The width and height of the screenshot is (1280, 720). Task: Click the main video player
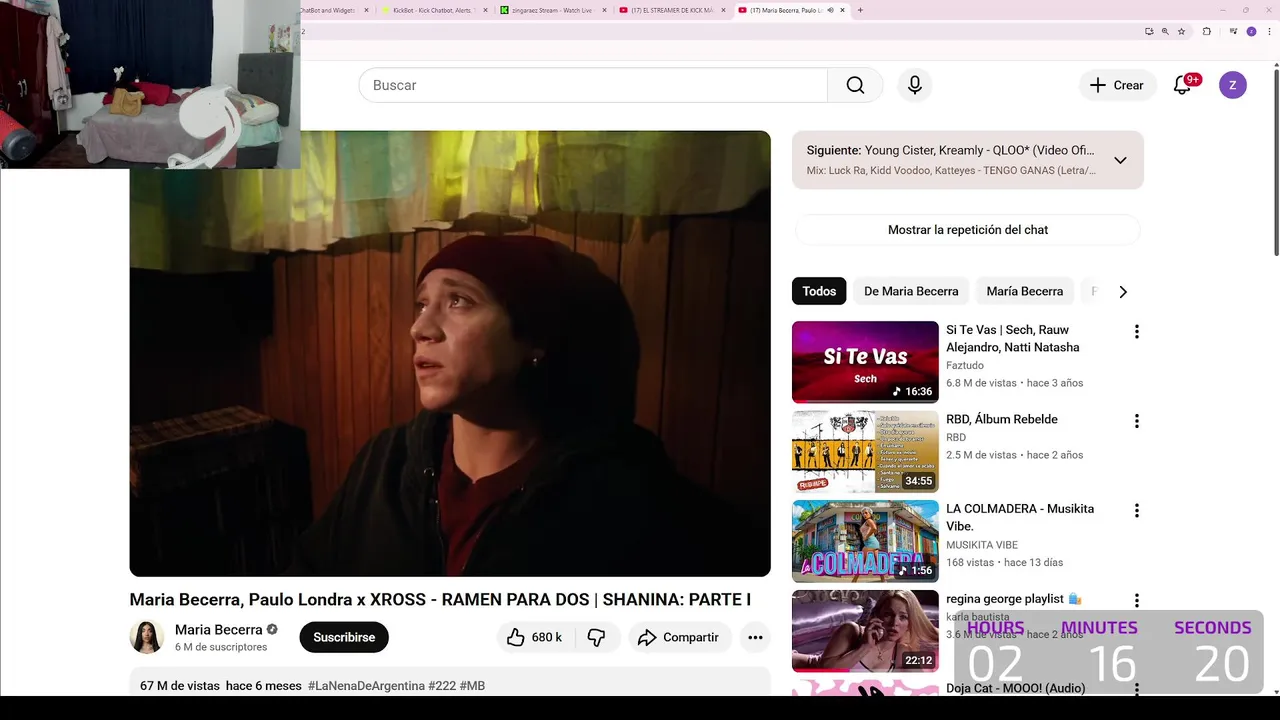coord(450,353)
